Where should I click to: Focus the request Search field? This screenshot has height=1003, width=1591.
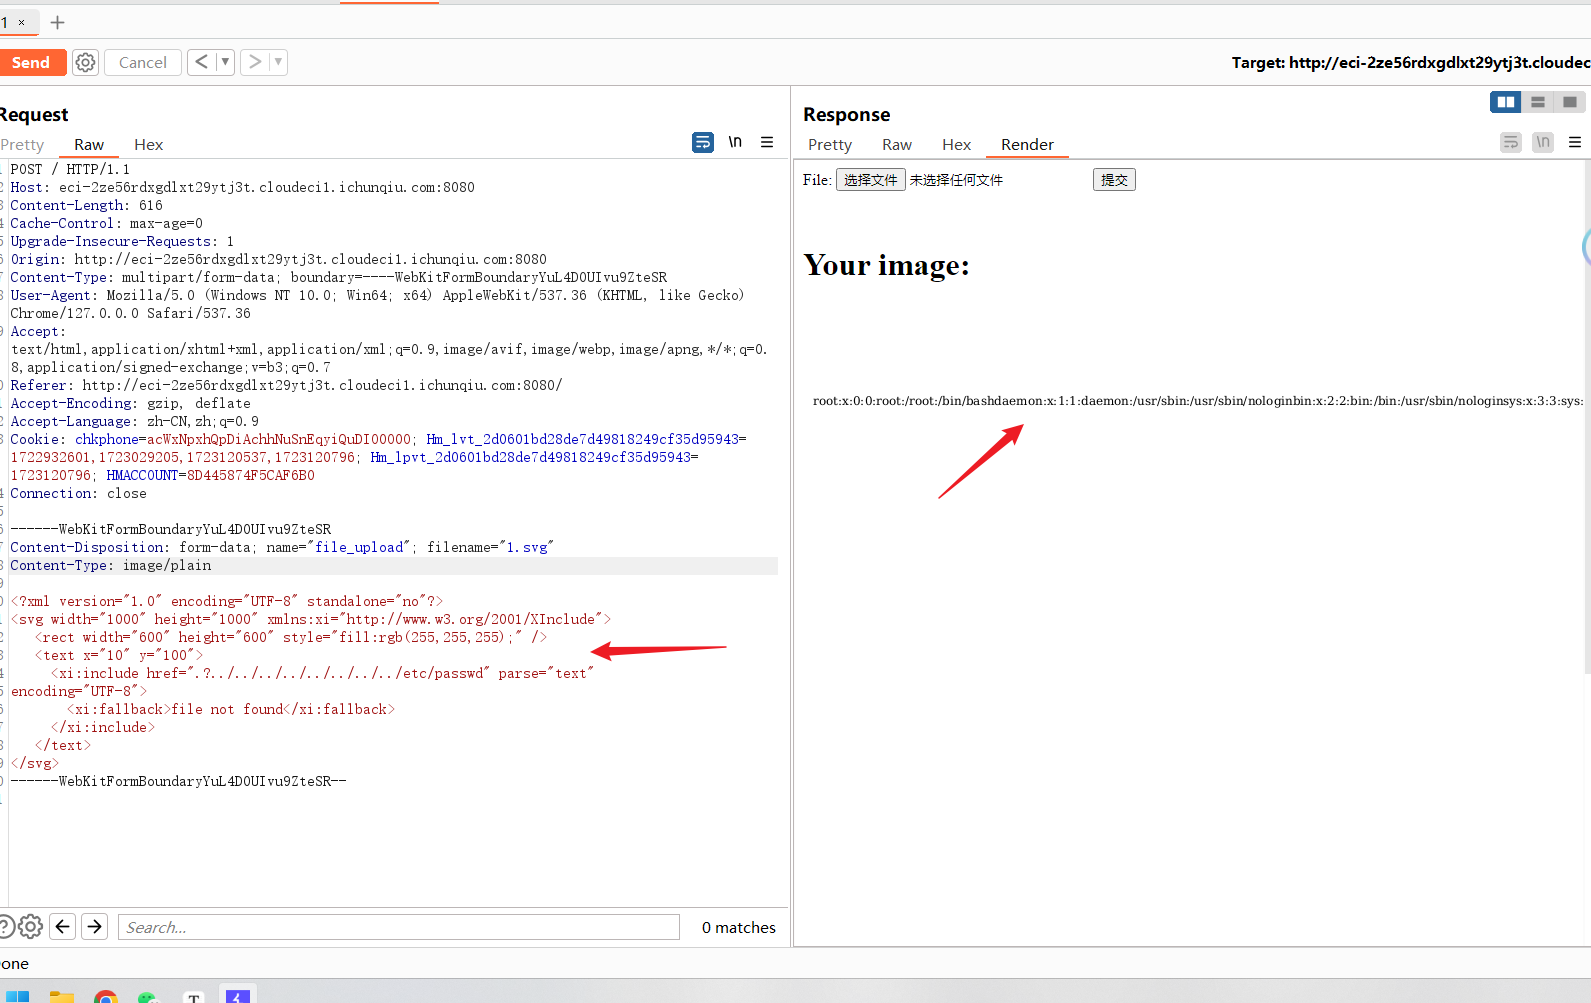(399, 927)
